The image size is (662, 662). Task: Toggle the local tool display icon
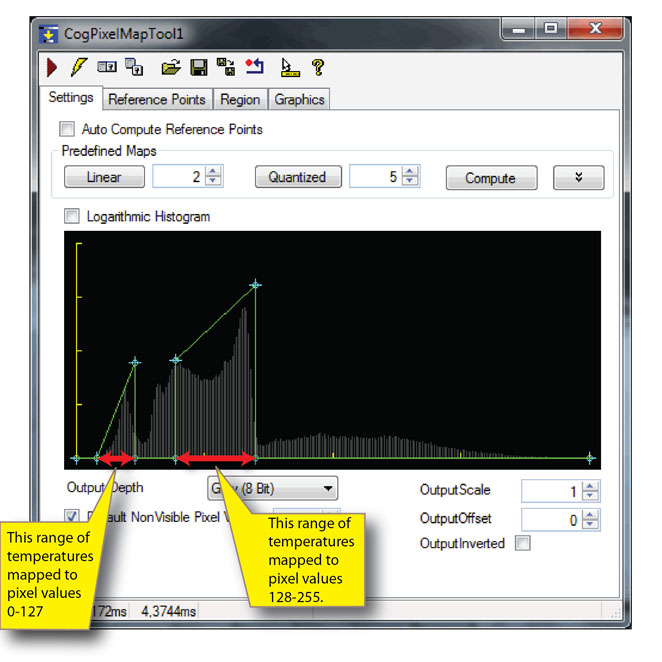click(x=107, y=67)
